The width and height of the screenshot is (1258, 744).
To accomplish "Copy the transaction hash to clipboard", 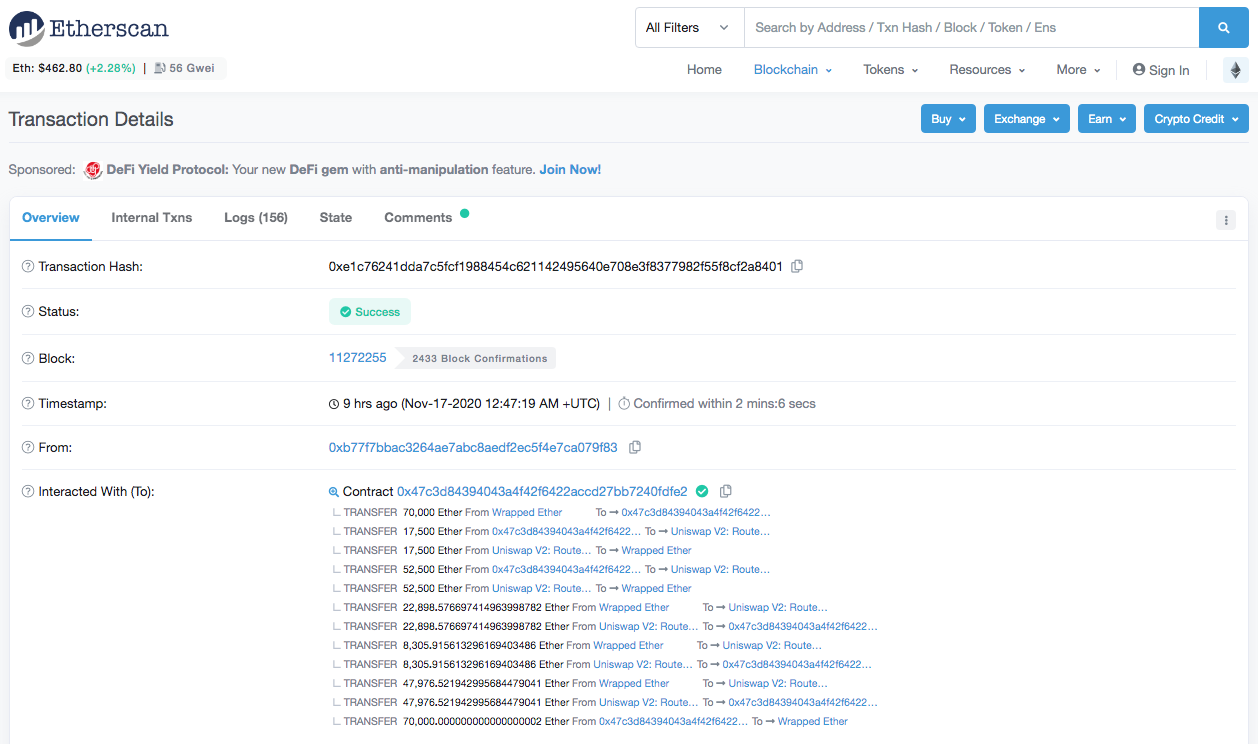I will click(797, 267).
